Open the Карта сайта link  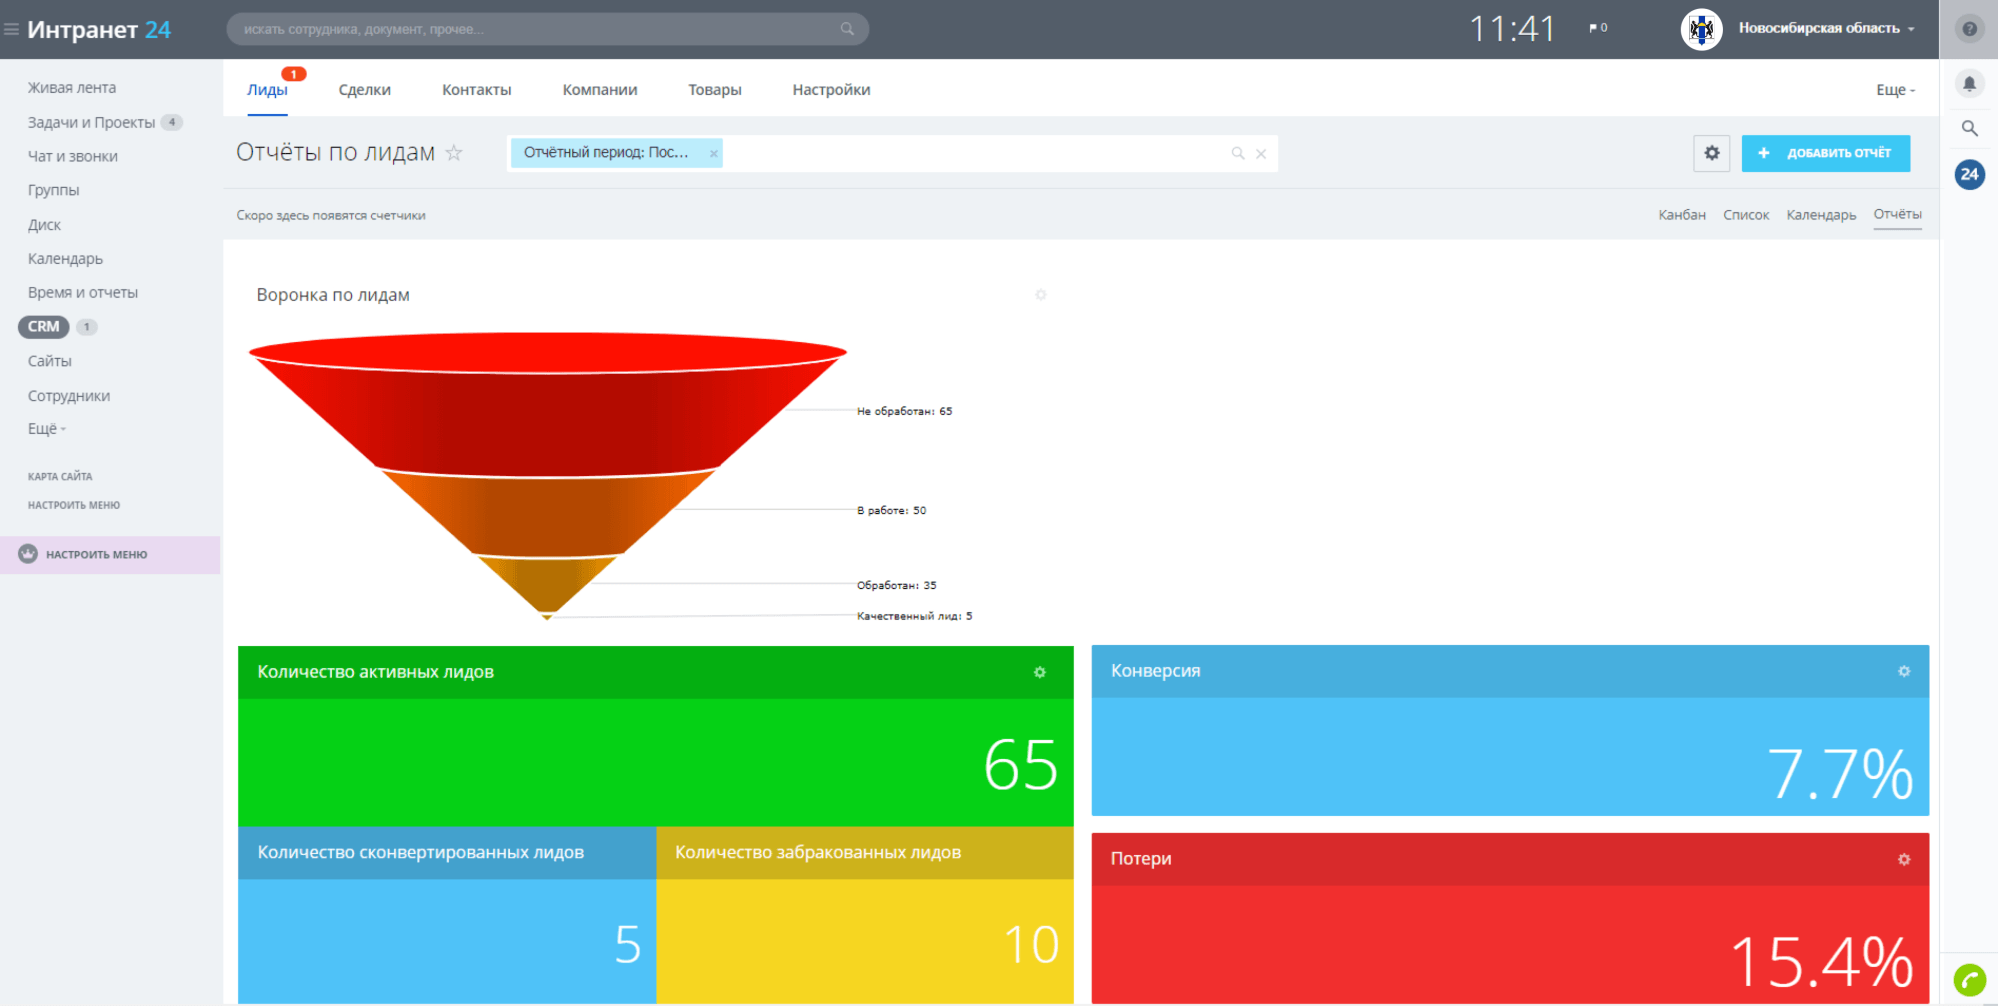(x=60, y=477)
